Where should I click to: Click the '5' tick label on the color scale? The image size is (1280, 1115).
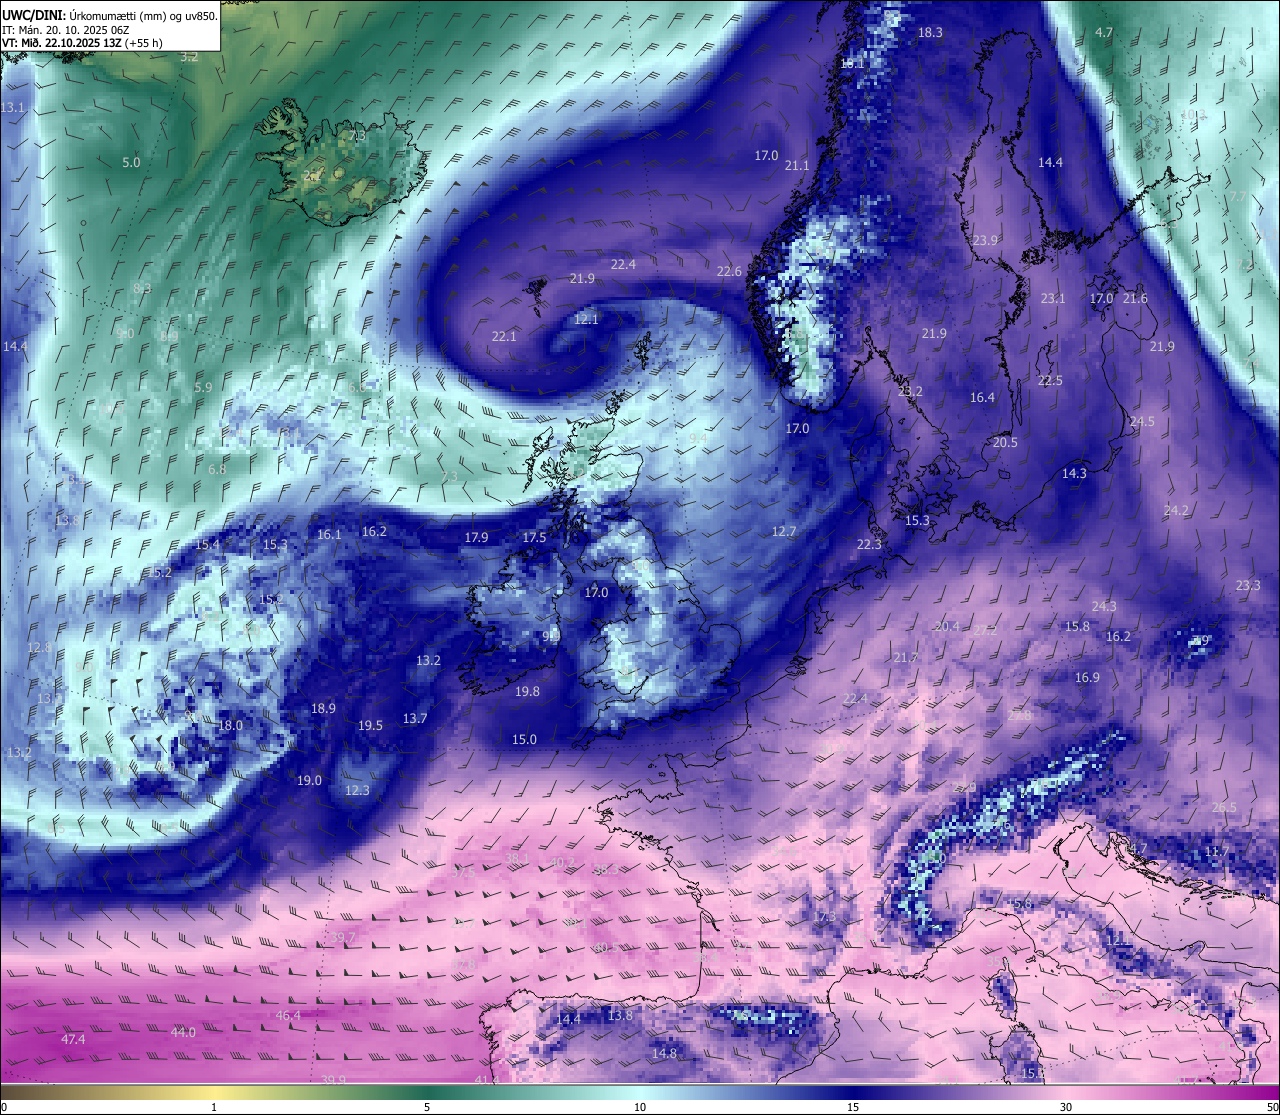click(x=427, y=1107)
